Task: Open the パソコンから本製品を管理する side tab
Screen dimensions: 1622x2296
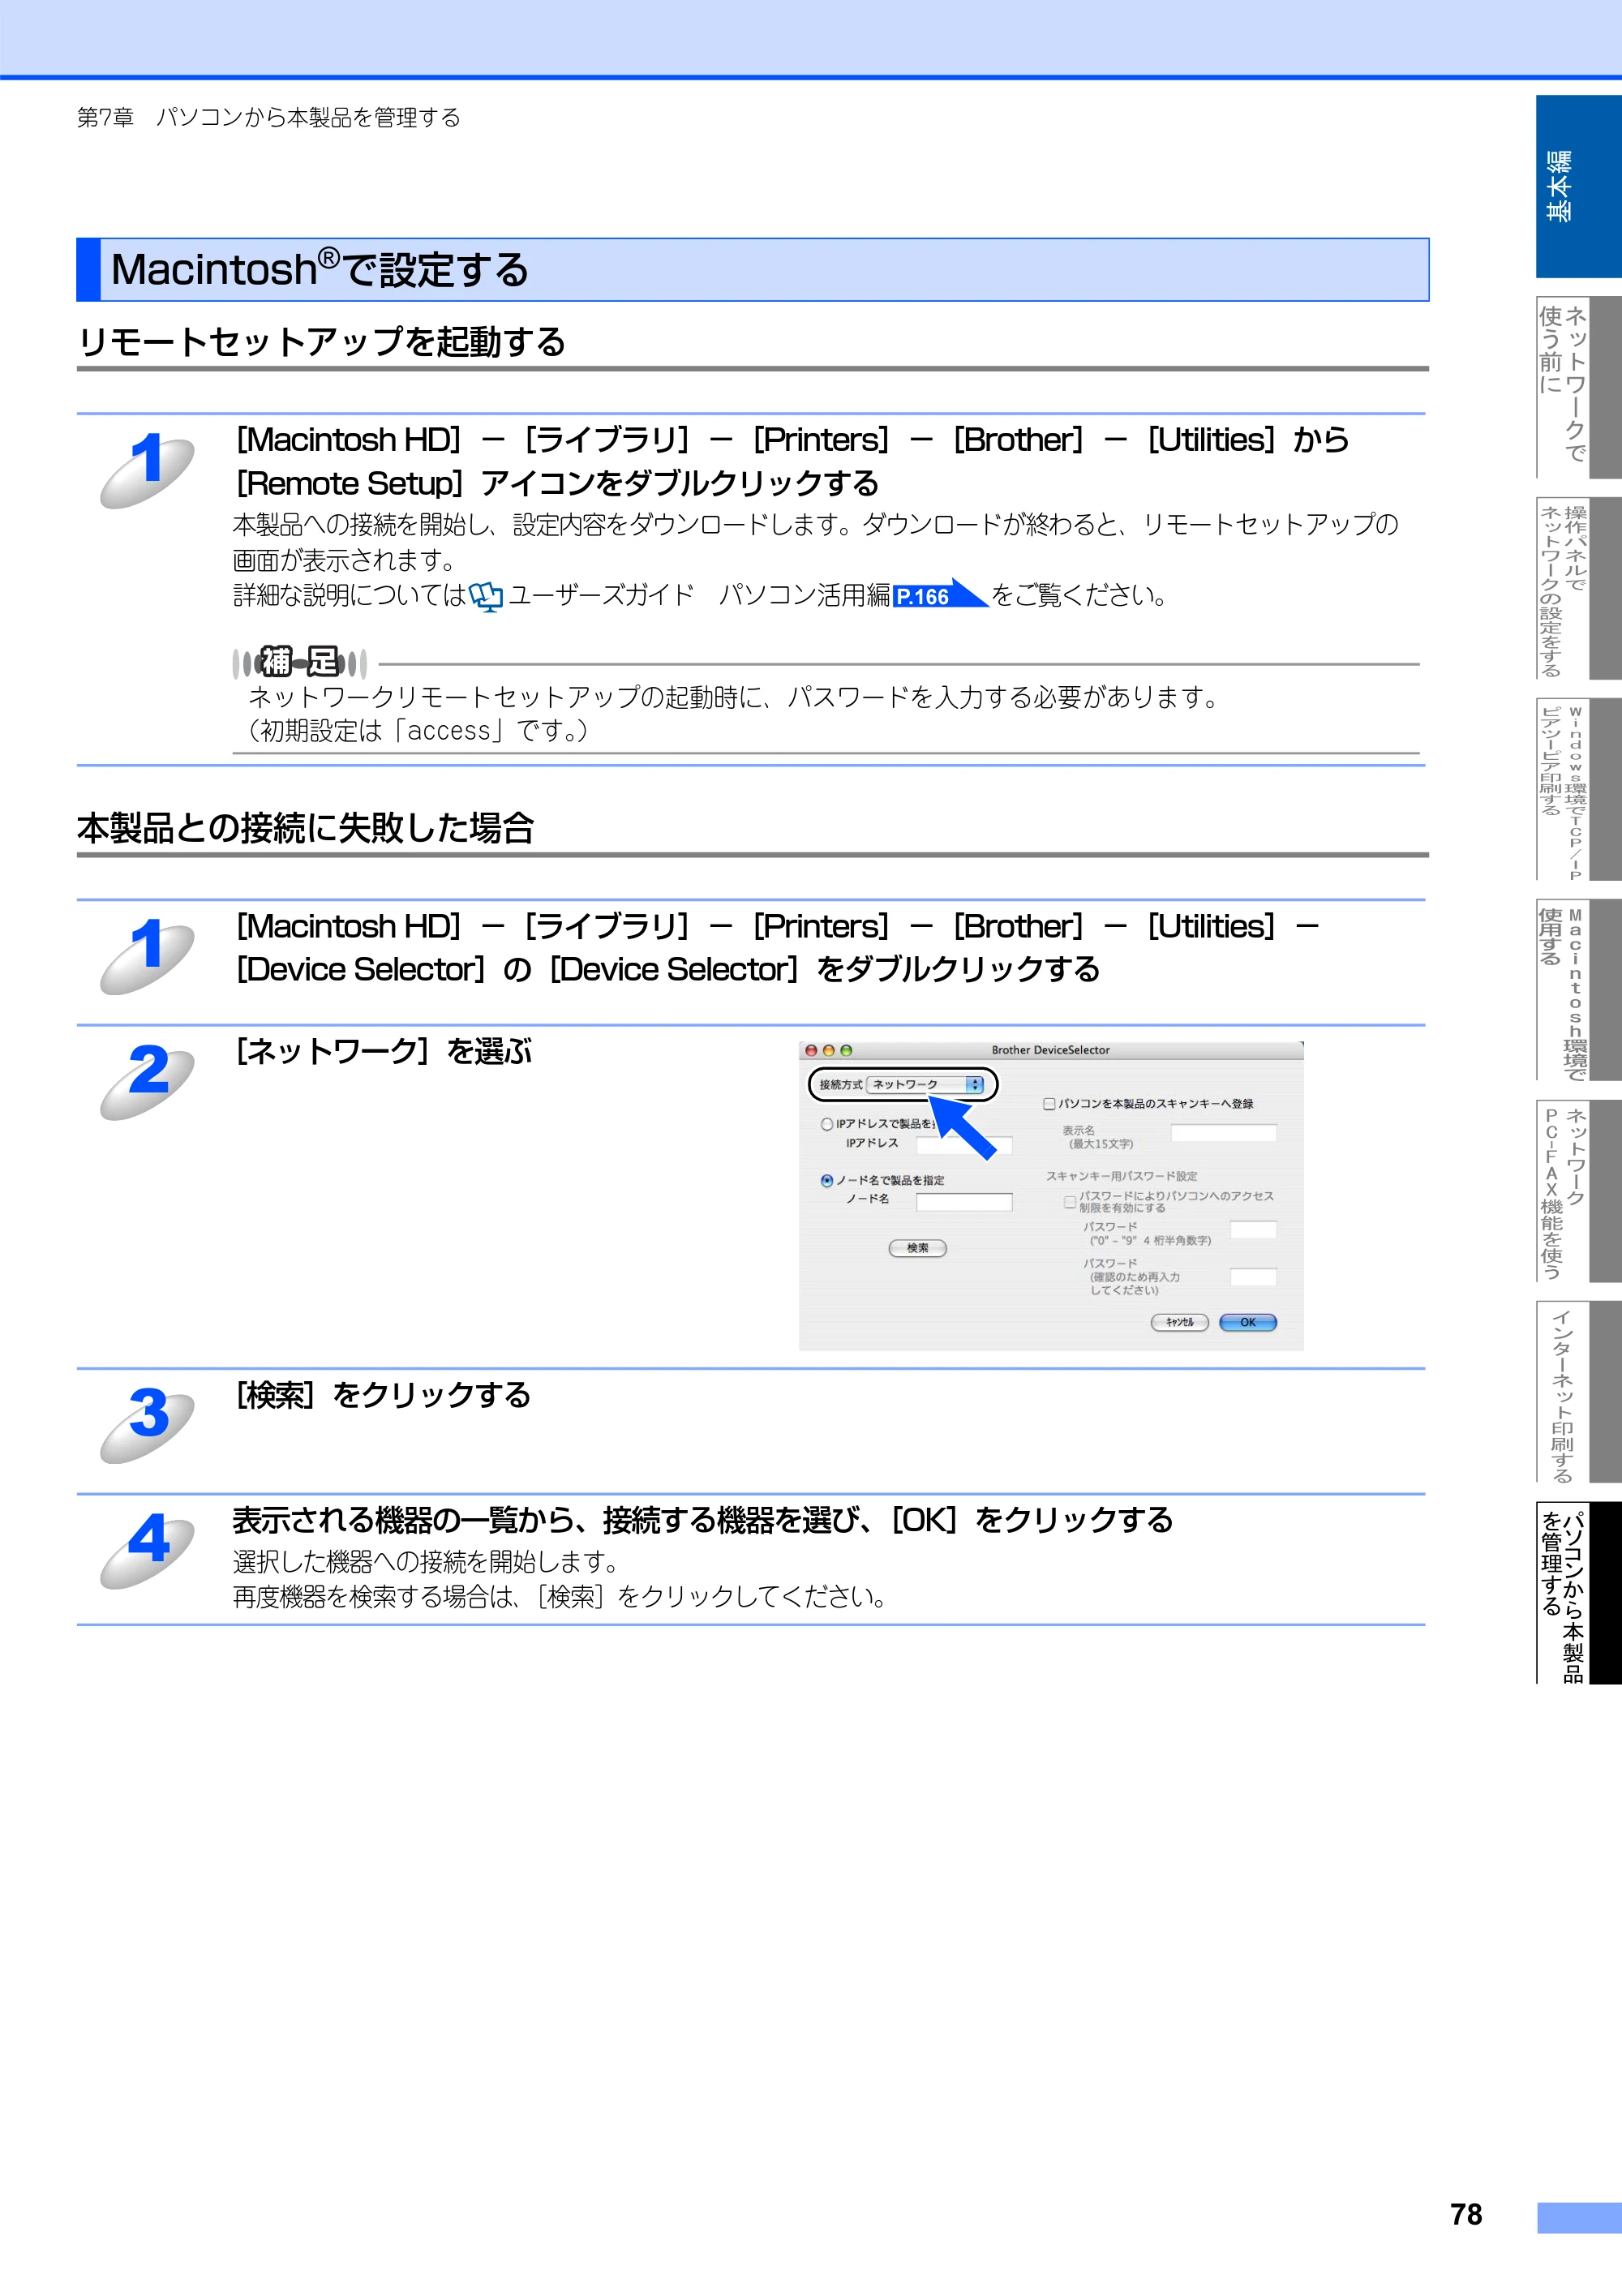Action: pos(1579,1593)
